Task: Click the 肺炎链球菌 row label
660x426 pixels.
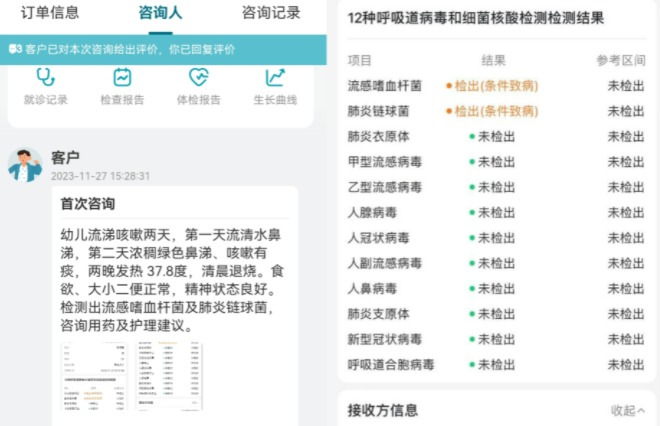Action: coord(378,111)
